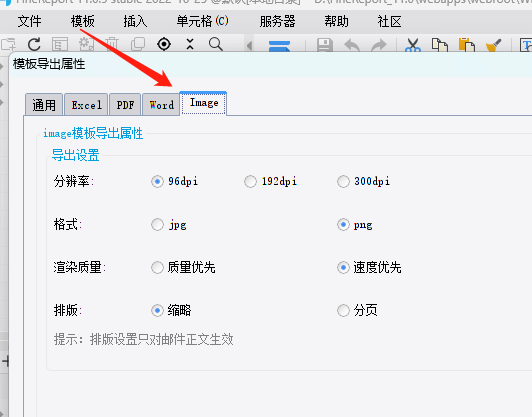
Task: Select 300dpi resolution
Action: click(363, 182)
